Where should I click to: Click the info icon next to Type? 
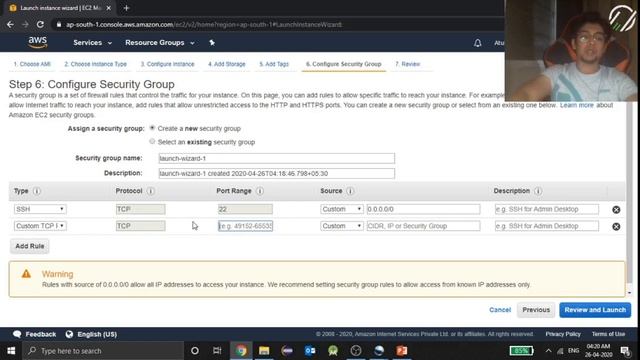point(37,191)
